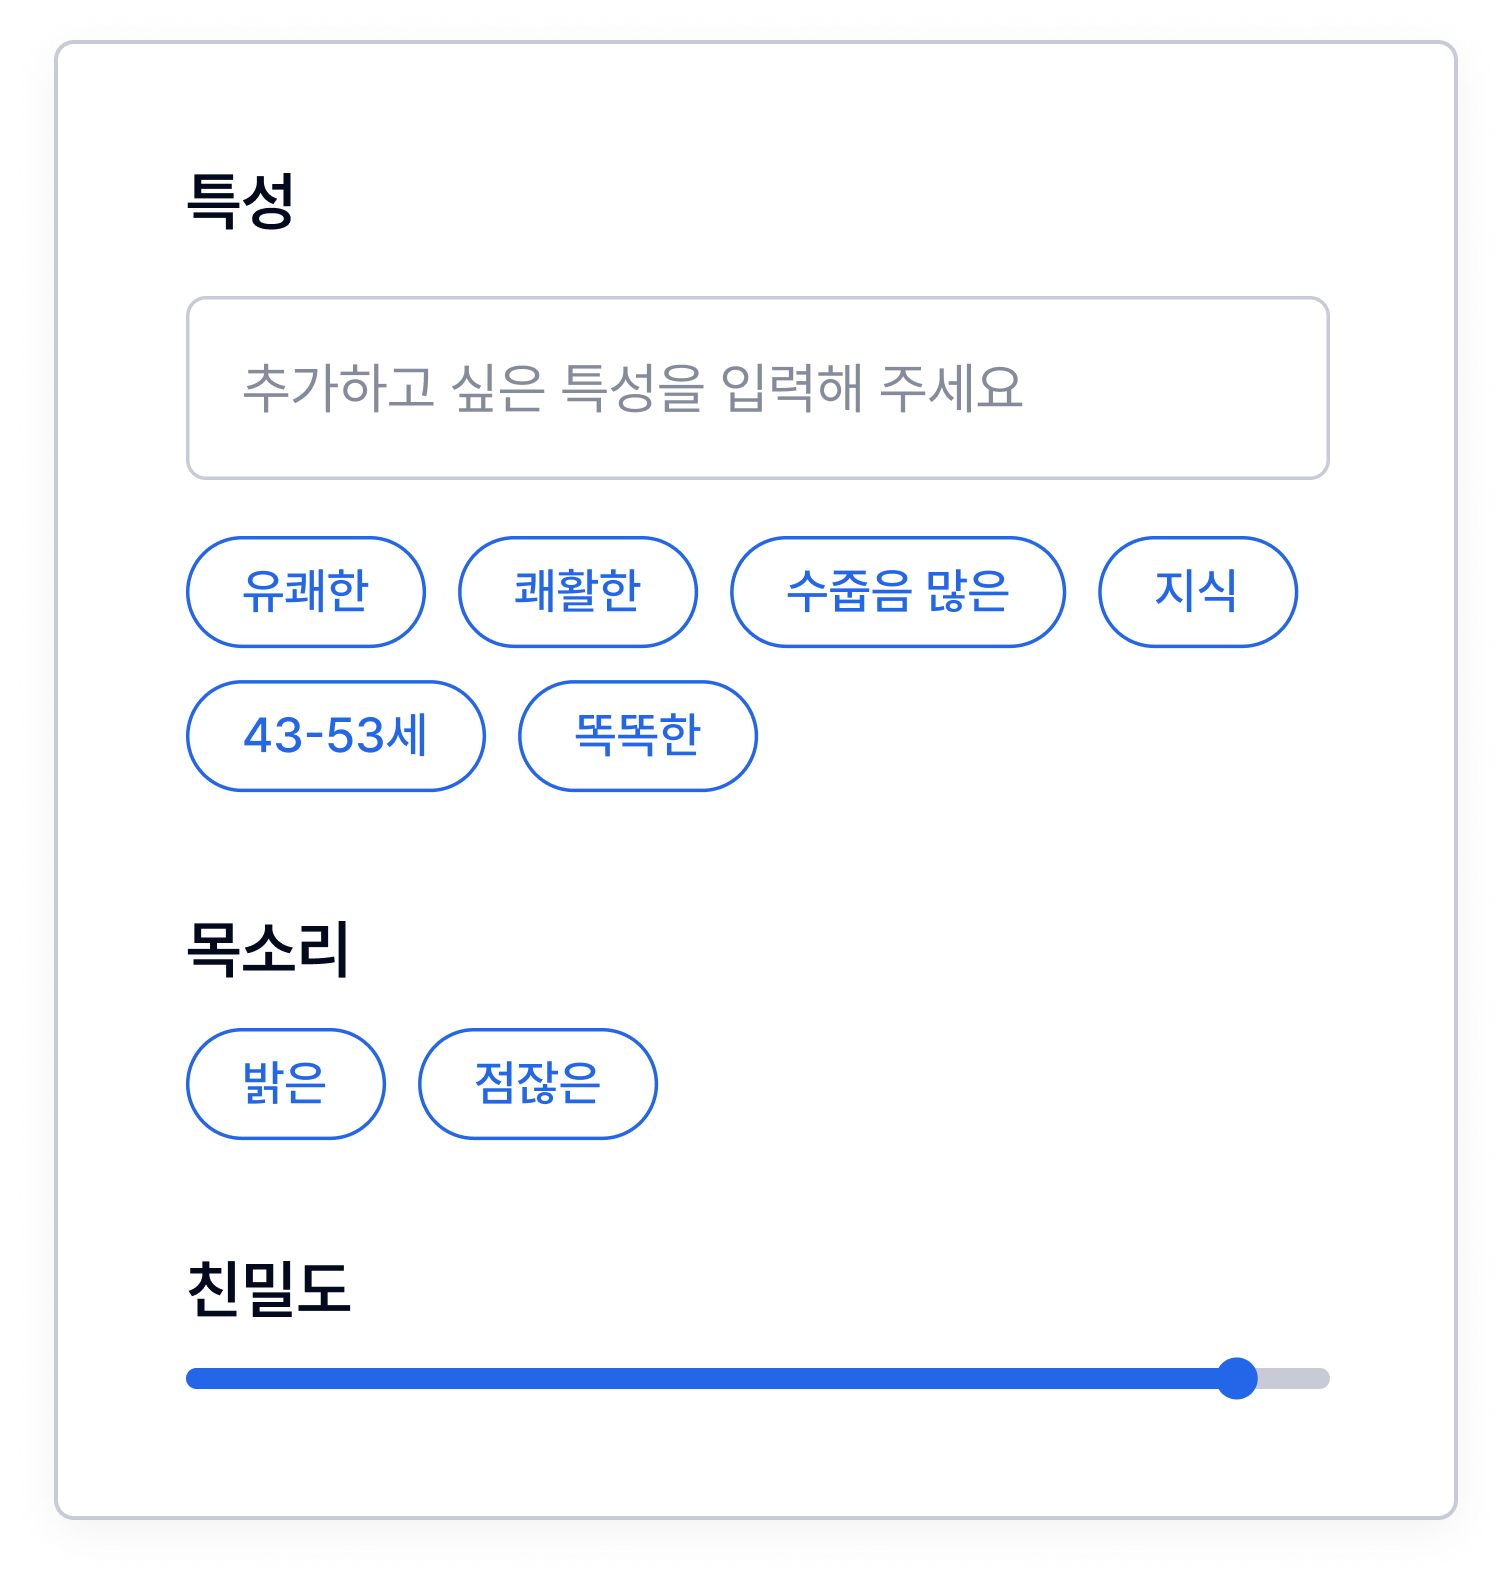Enable the 수줍음 많은 trait
This screenshot has height=1584, width=1509.
898,592
